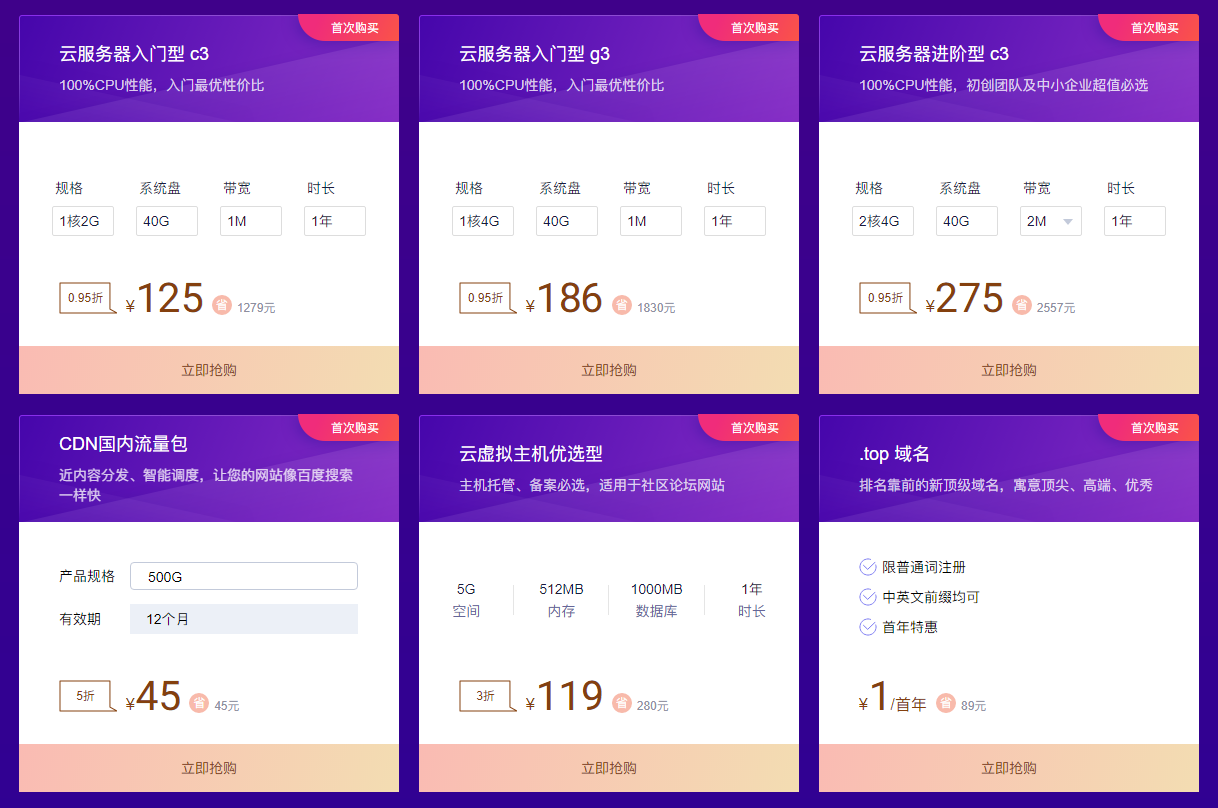The width and height of the screenshot is (1218, 808).
Task: Click 首次购买 badge on .top 域名 card
Action: pyautogui.click(x=1154, y=427)
